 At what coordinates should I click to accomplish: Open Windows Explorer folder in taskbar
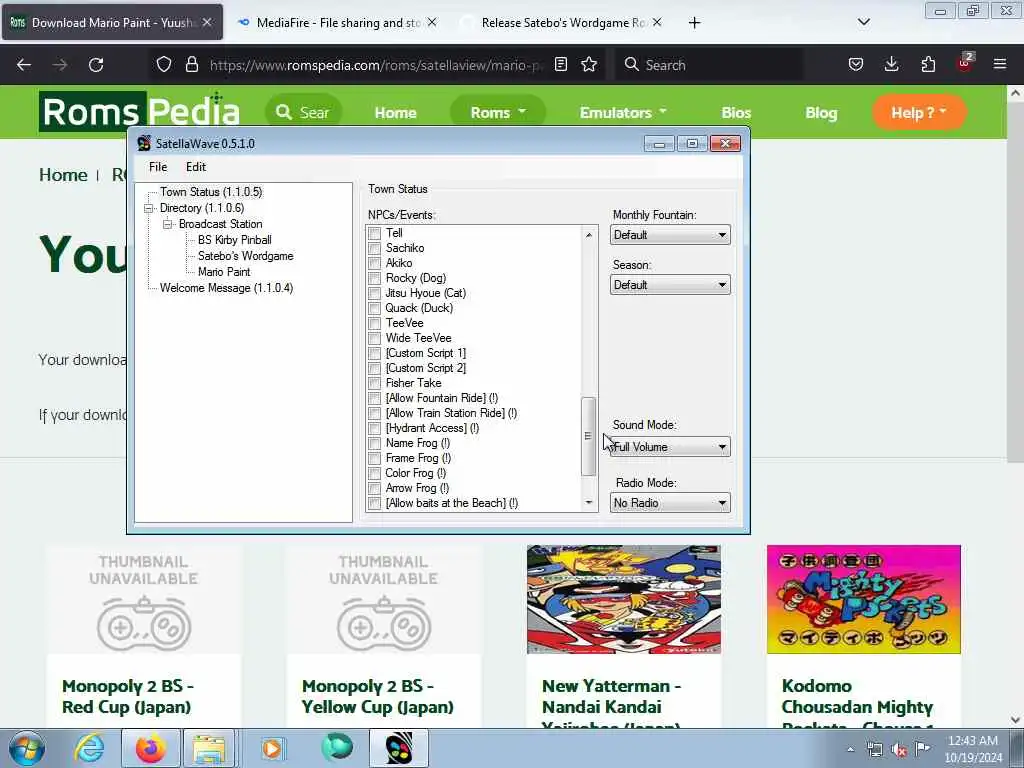209,748
